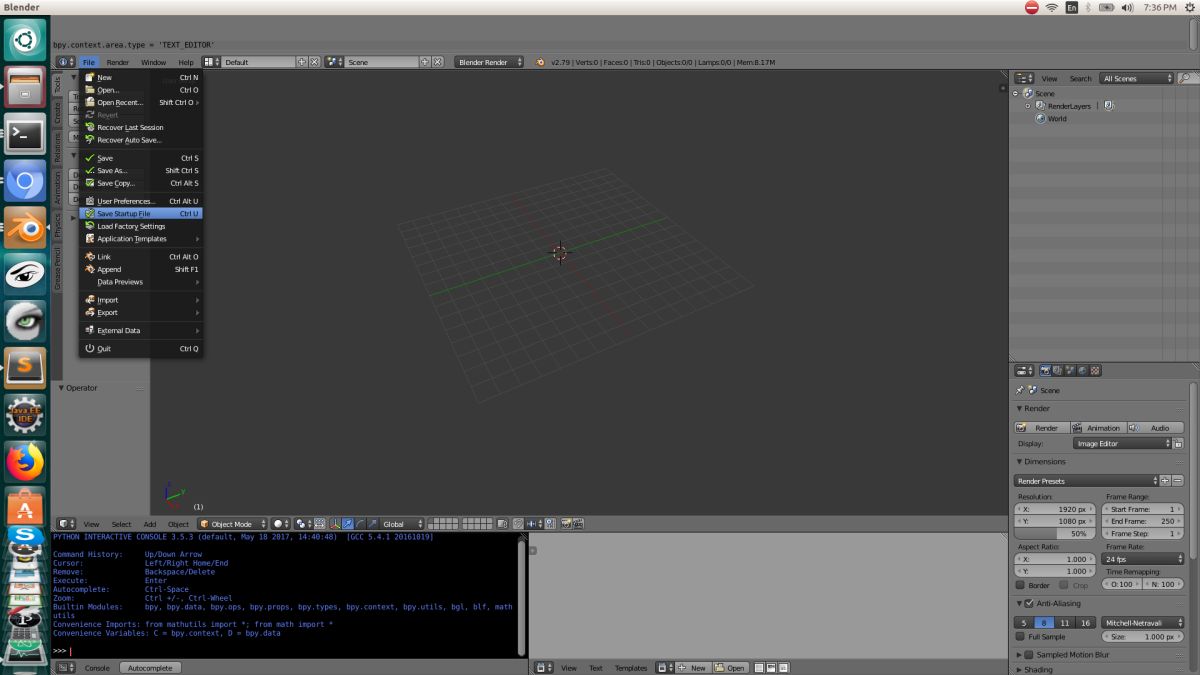The height and width of the screenshot is (675, 1200).
Task: Click the New button in text editor
Action: (x=693, y=668)
